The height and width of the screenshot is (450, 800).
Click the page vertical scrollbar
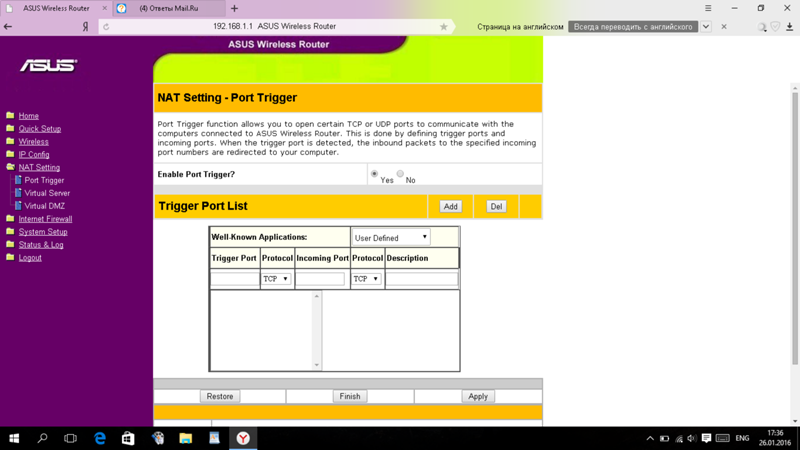(x=795, y=230)
